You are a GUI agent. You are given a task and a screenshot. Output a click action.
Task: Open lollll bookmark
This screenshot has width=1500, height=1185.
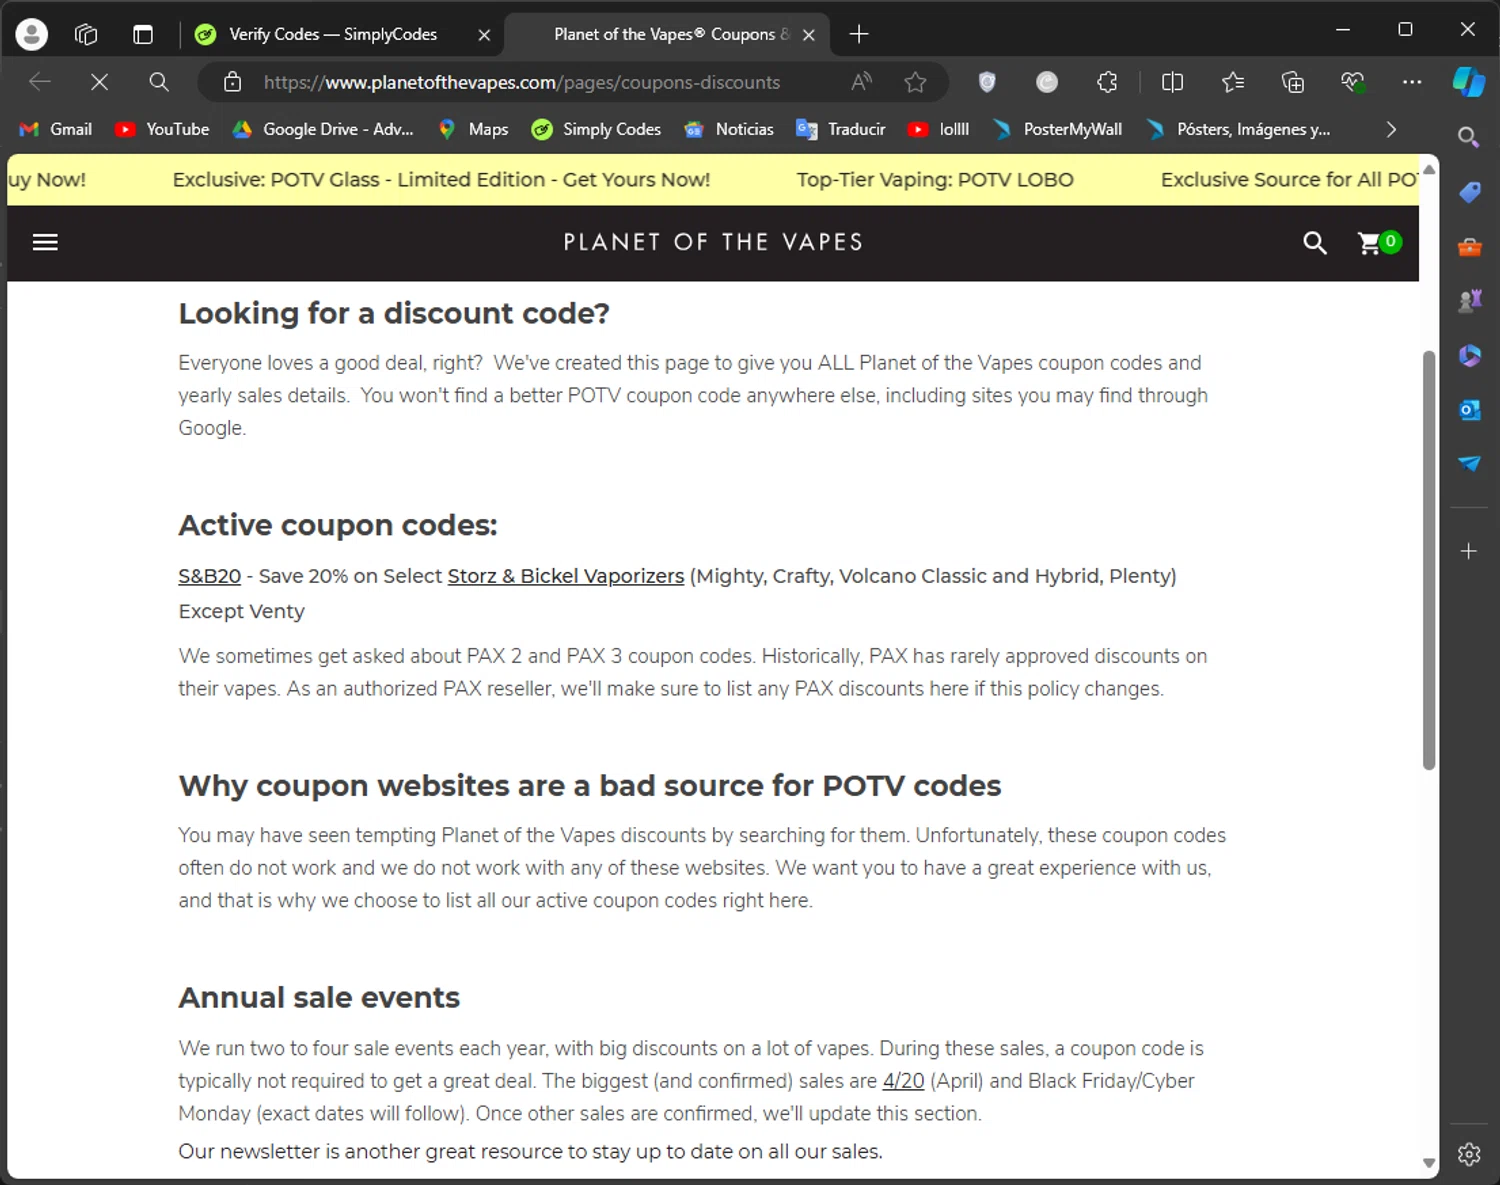938,129
